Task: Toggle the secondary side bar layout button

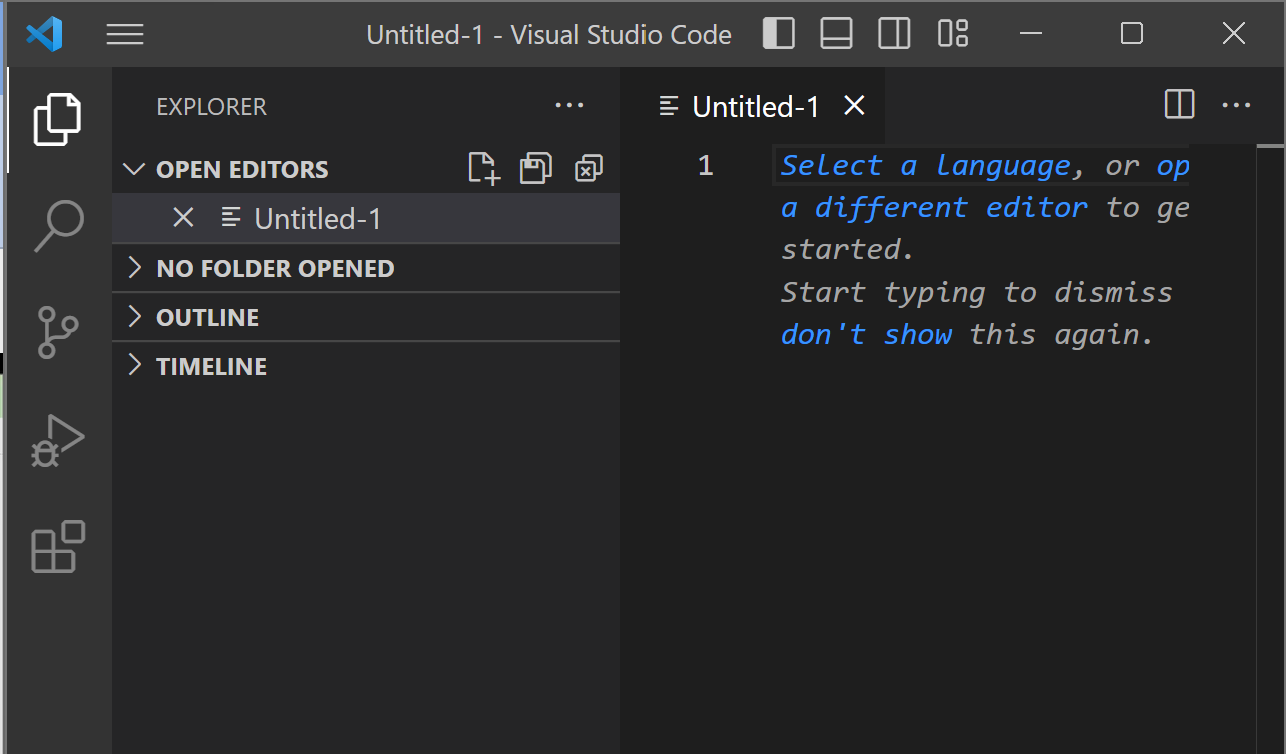Action: [x=894, y=34]
